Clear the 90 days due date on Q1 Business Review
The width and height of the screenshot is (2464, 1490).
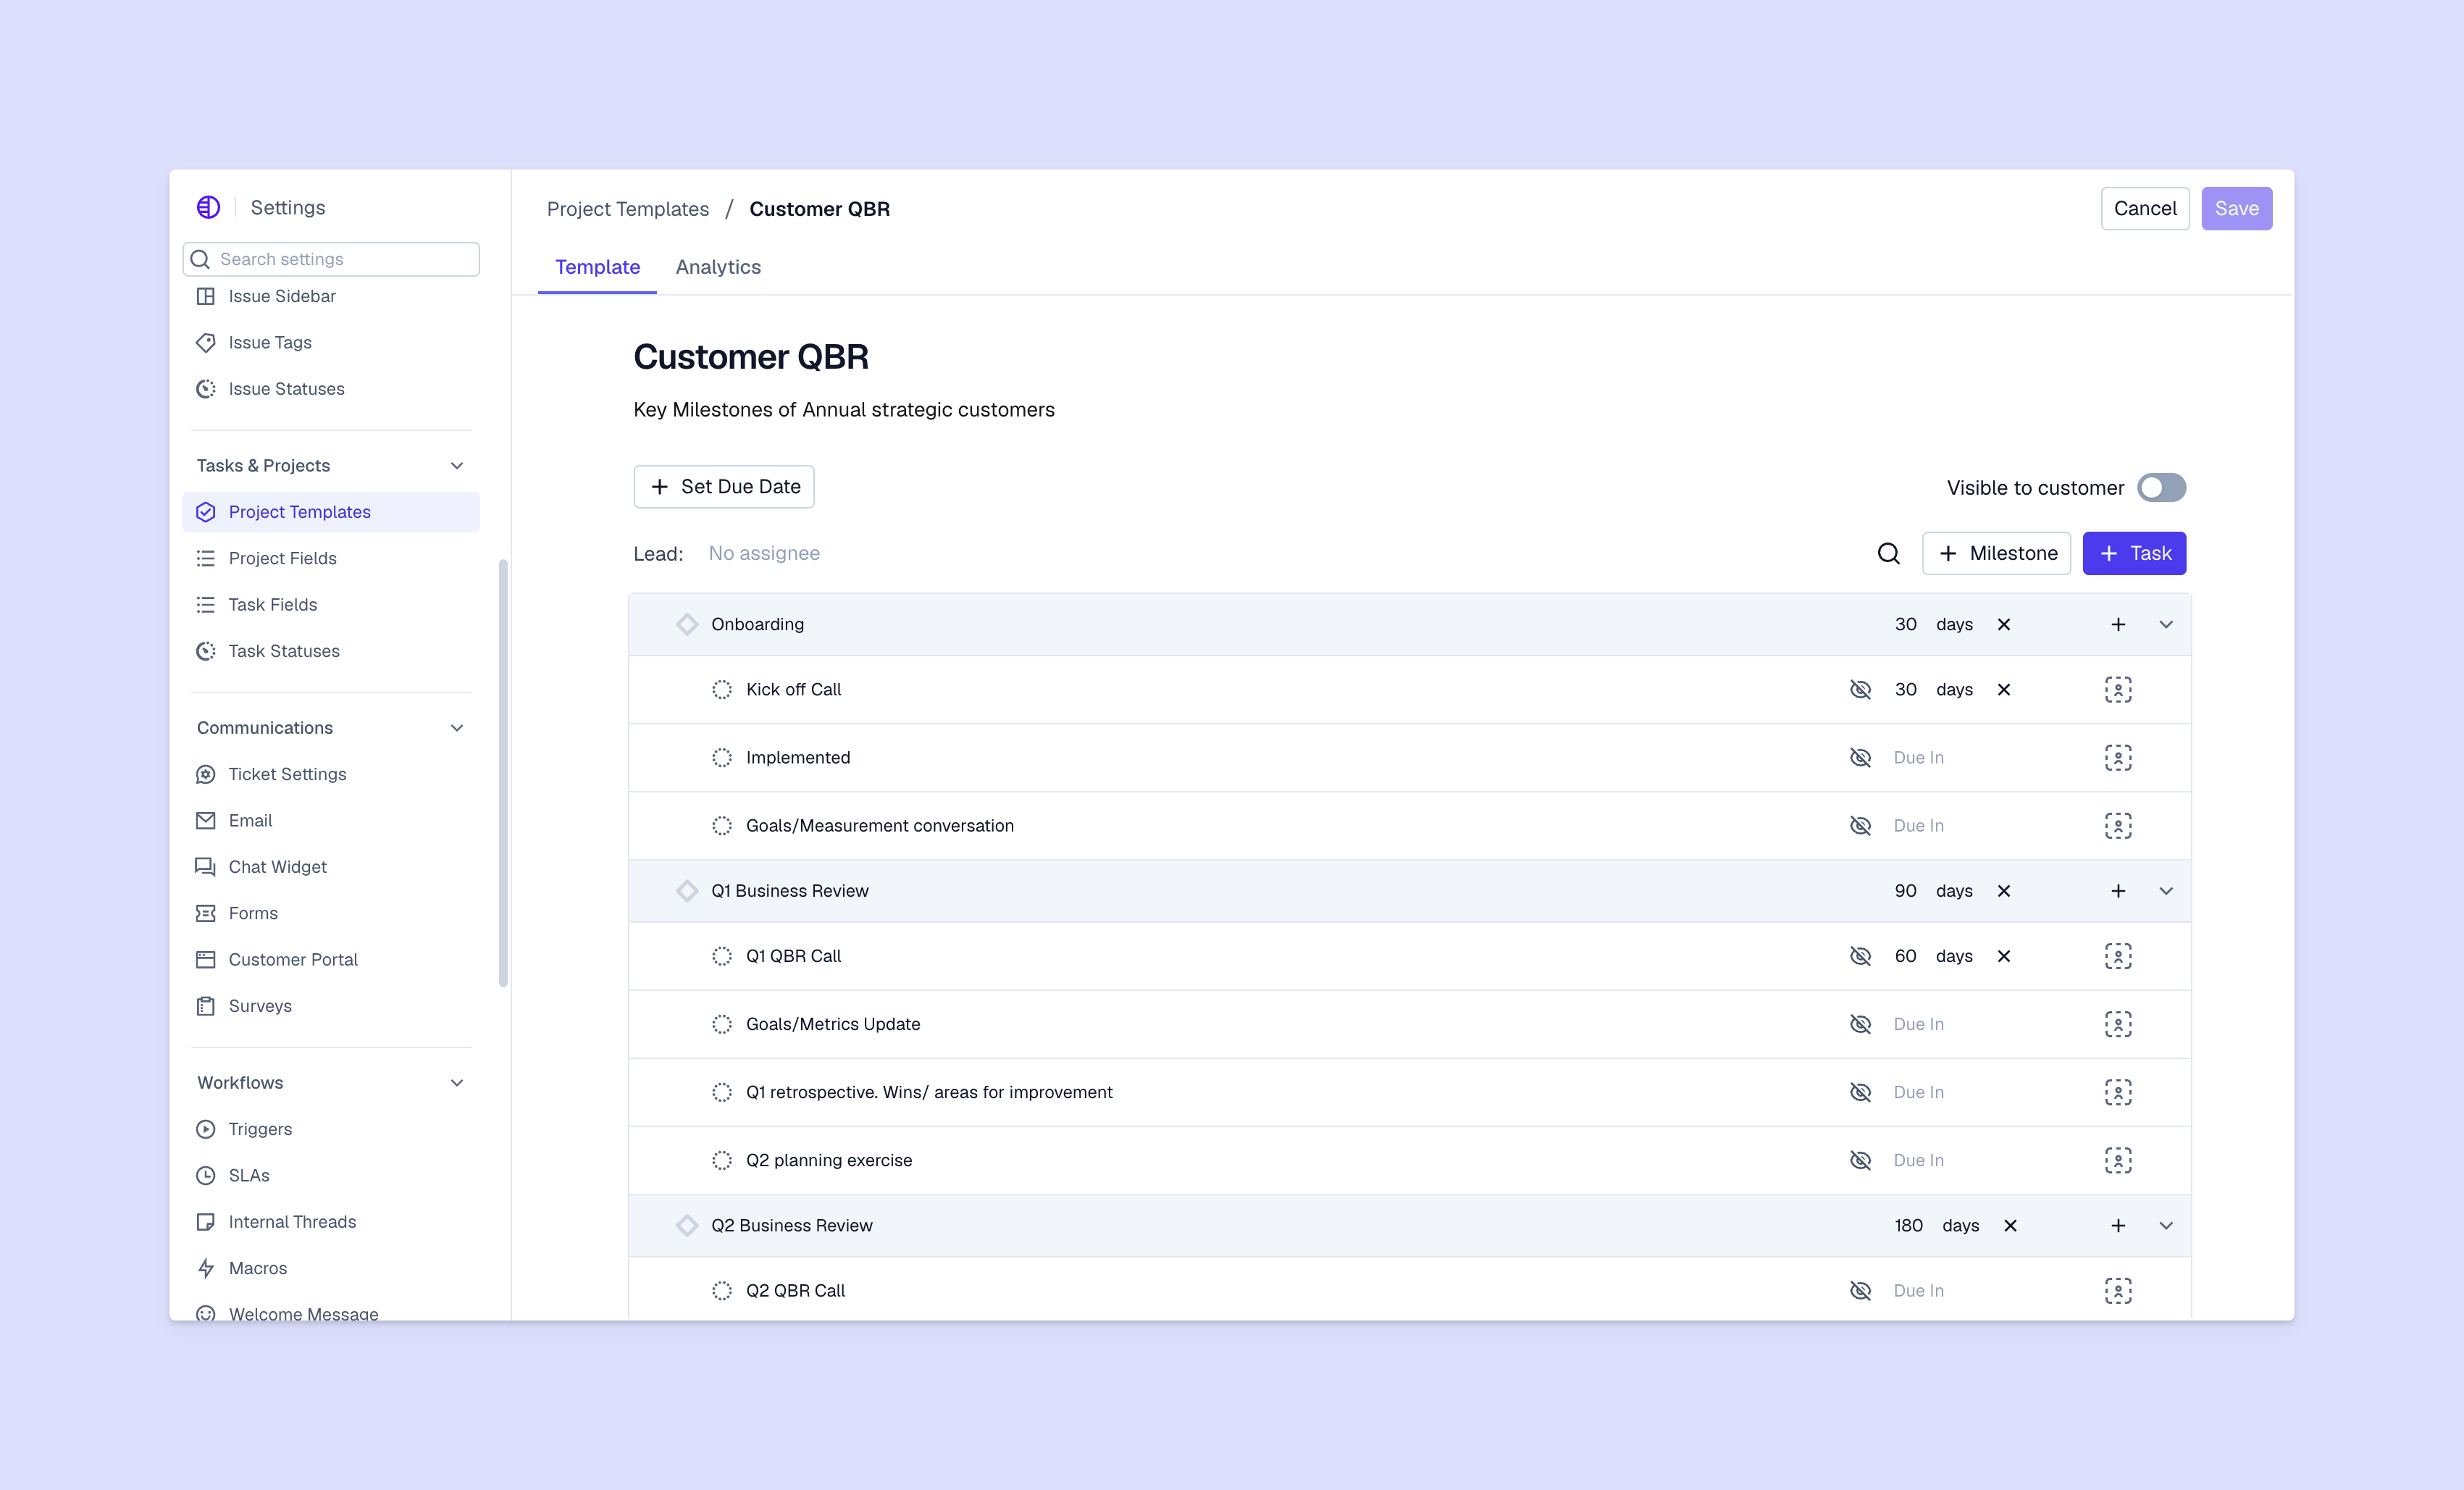(x=2003, y=891)
